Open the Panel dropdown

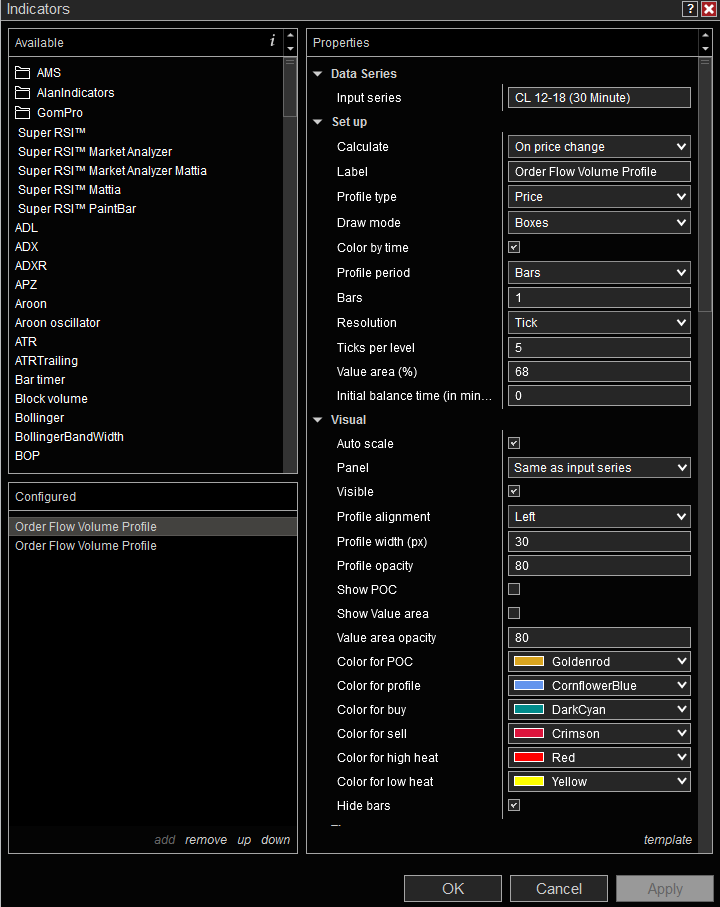point(599,467)
